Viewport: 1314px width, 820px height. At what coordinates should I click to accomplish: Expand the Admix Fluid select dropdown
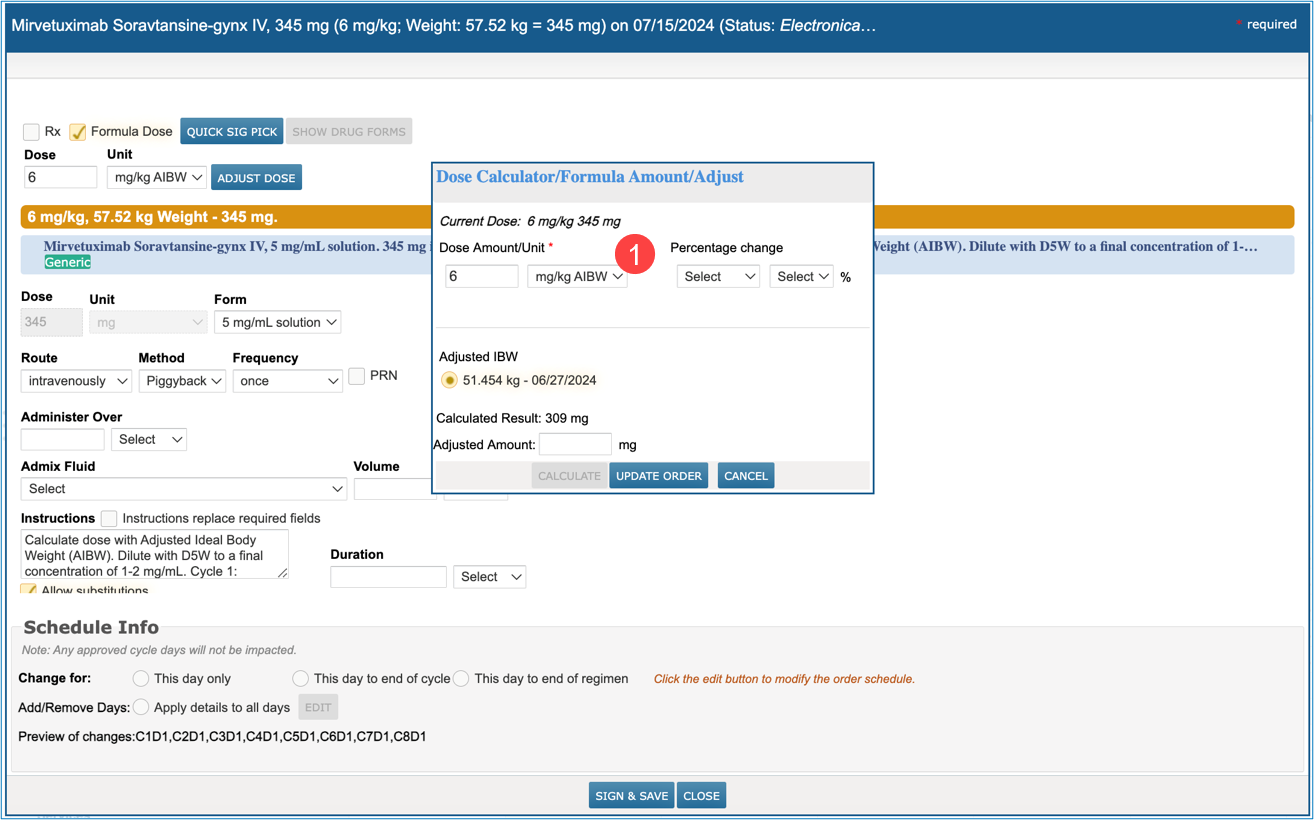(x=184, y=489)
